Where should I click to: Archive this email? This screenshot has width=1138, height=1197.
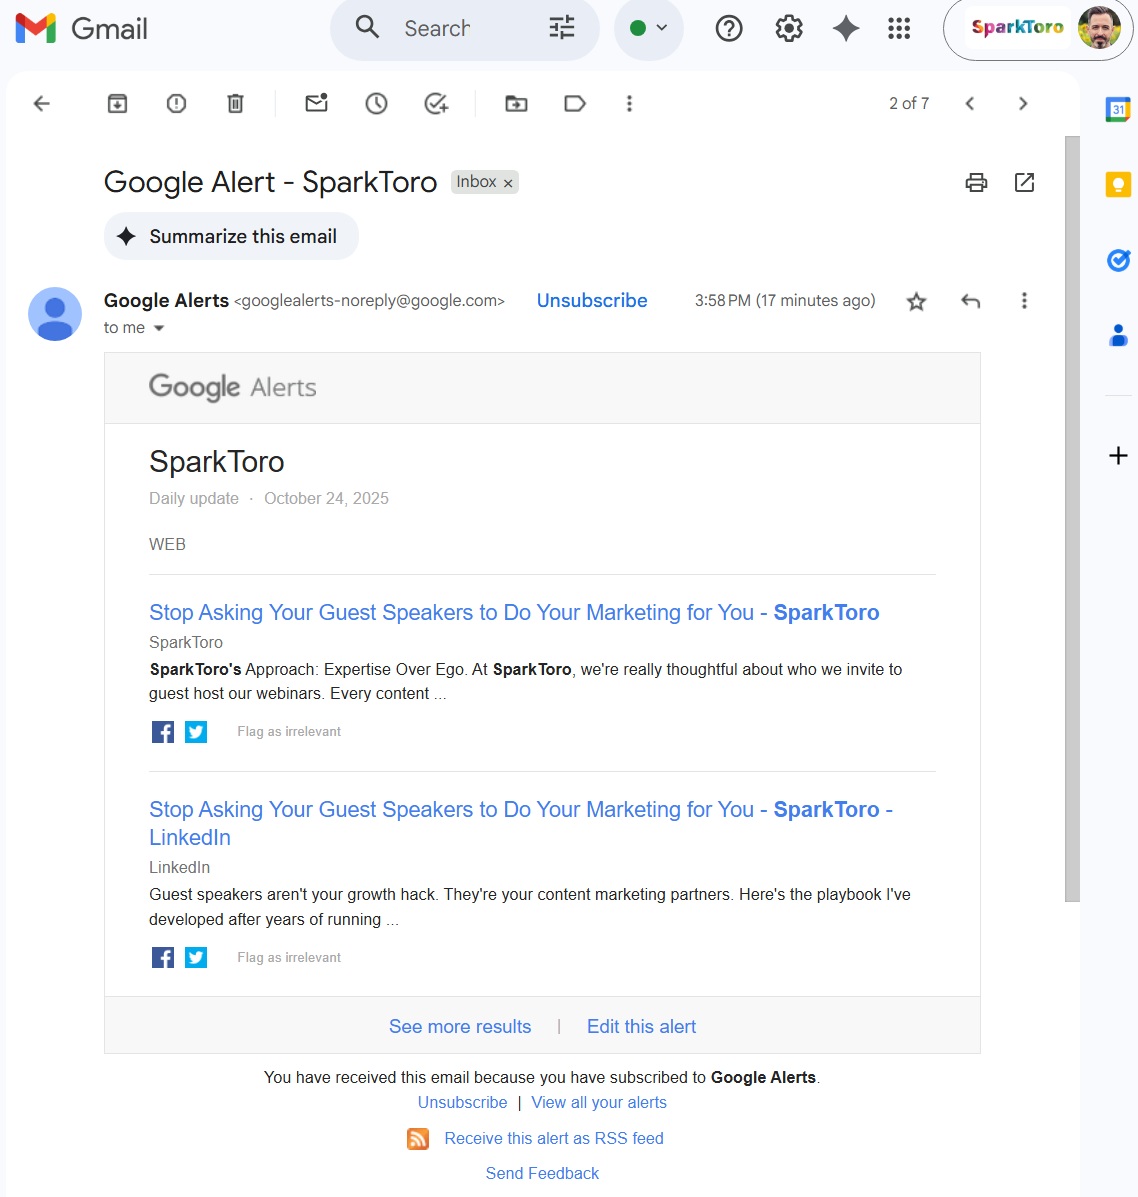(x=117, y=103)
